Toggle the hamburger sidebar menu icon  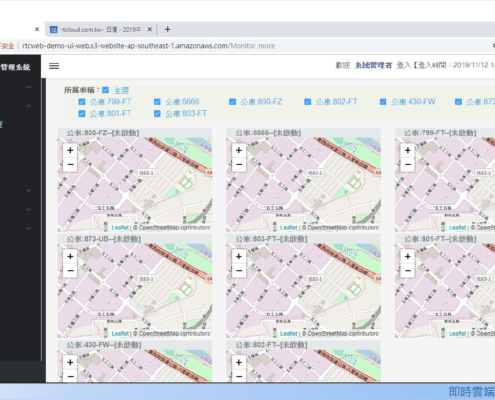pos(54,66)
